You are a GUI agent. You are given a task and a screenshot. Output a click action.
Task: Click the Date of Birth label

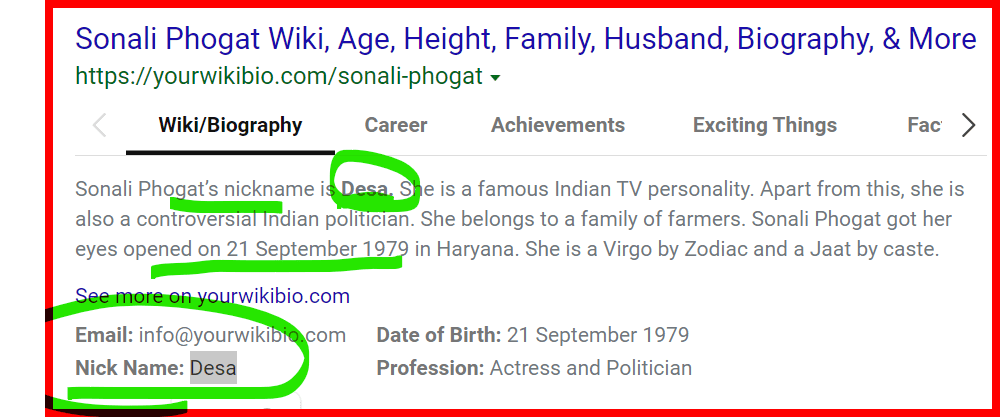tap(438, 335)
